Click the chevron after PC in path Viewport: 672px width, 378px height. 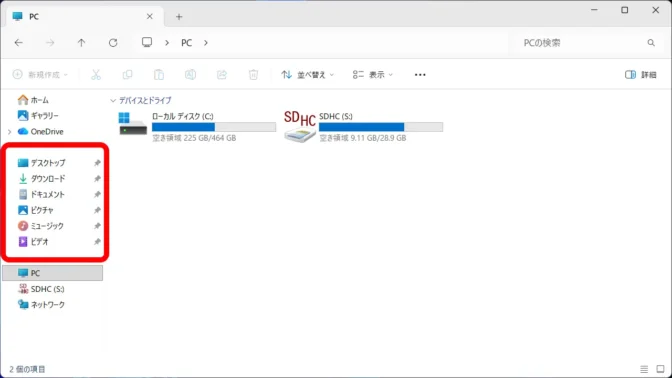pos(206,43)
